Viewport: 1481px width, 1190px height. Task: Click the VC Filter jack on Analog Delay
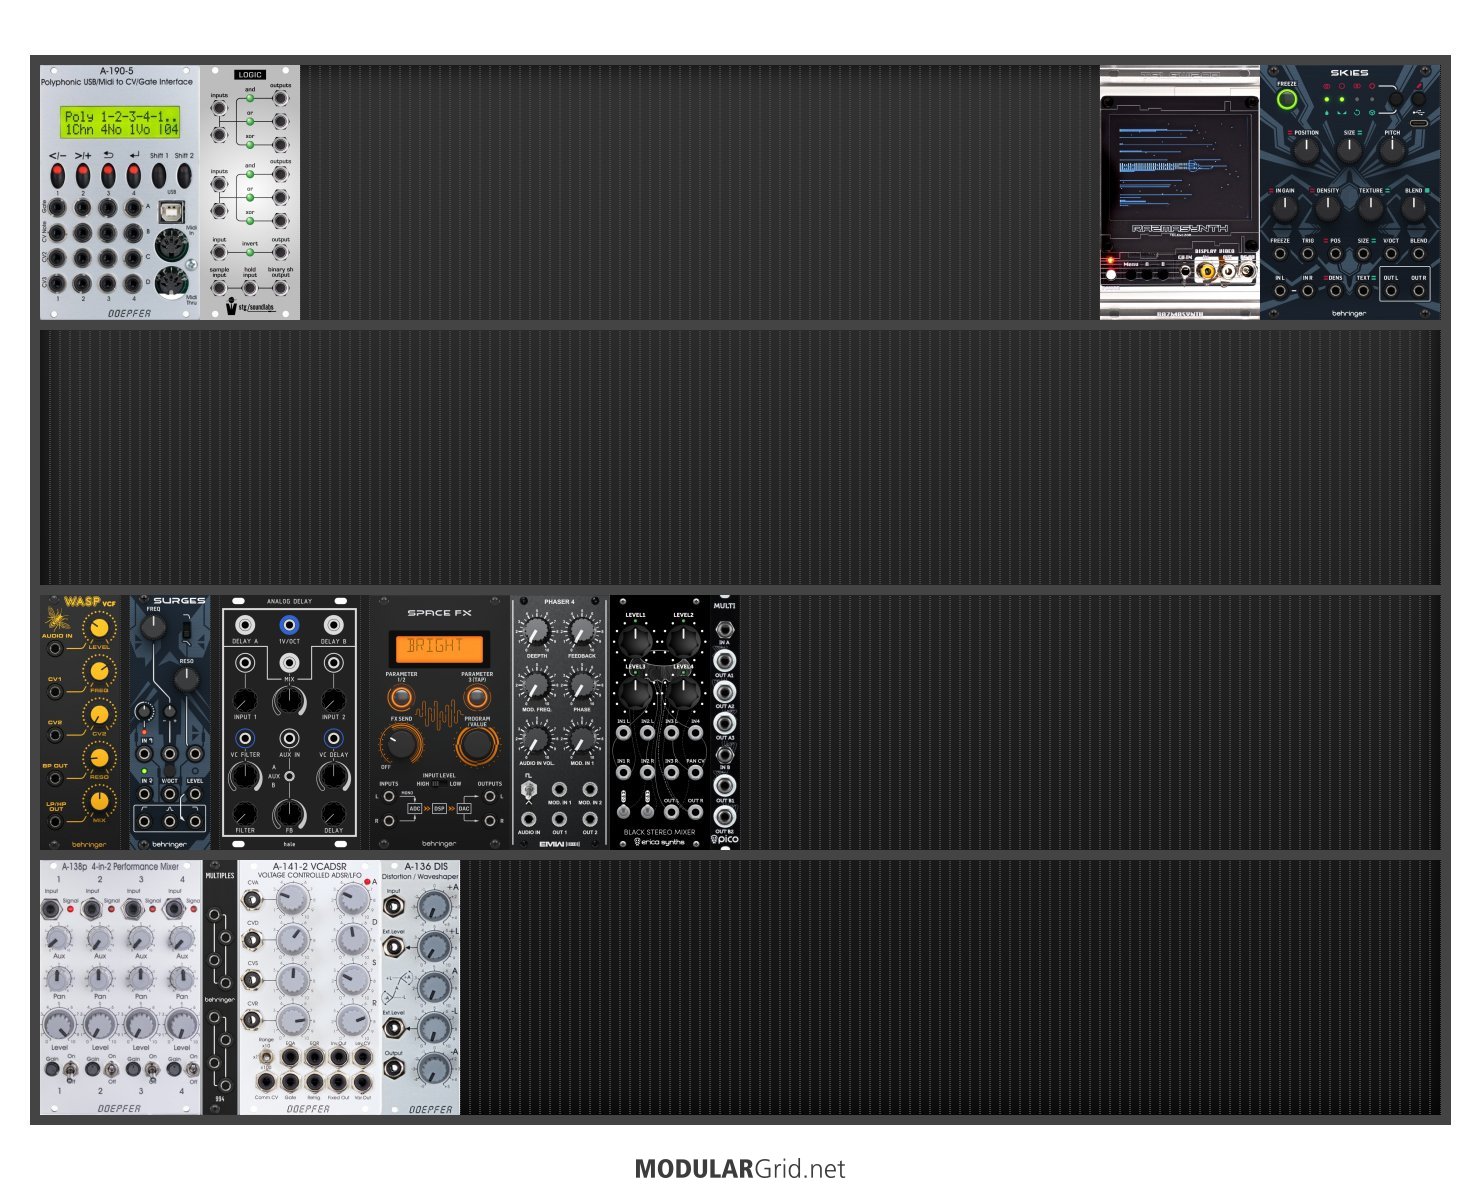(x=244, y=740)
